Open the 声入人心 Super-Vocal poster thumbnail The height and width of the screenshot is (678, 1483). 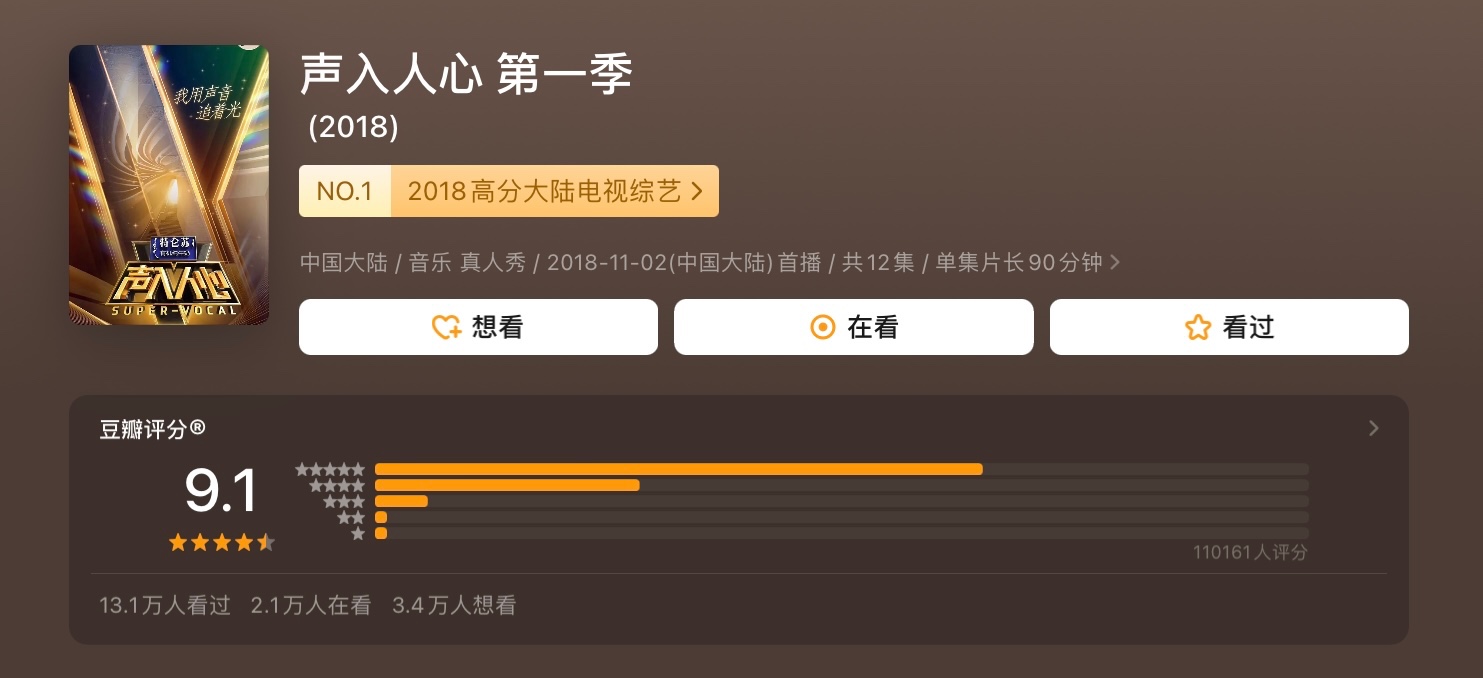169,185
